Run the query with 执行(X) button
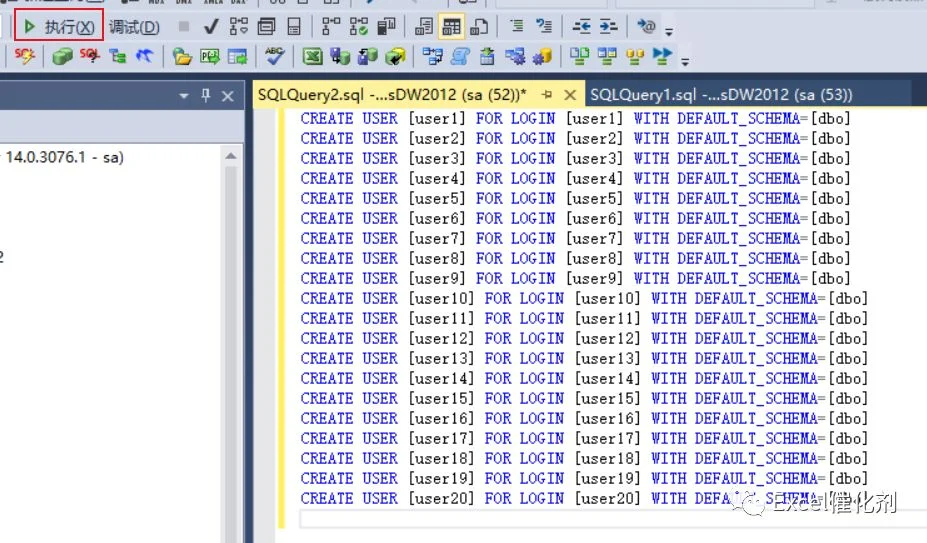 (x=59, y=26)
